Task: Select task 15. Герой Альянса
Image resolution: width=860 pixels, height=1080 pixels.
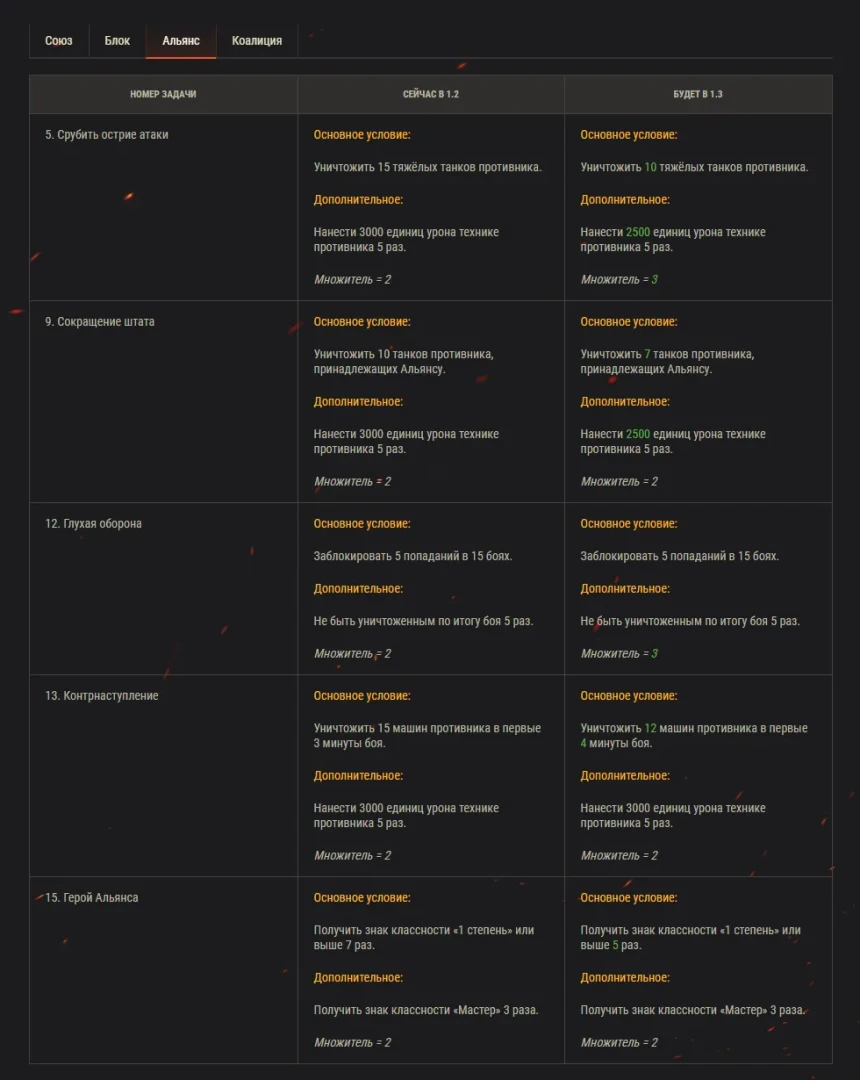Action: click(x=92, y=898)
